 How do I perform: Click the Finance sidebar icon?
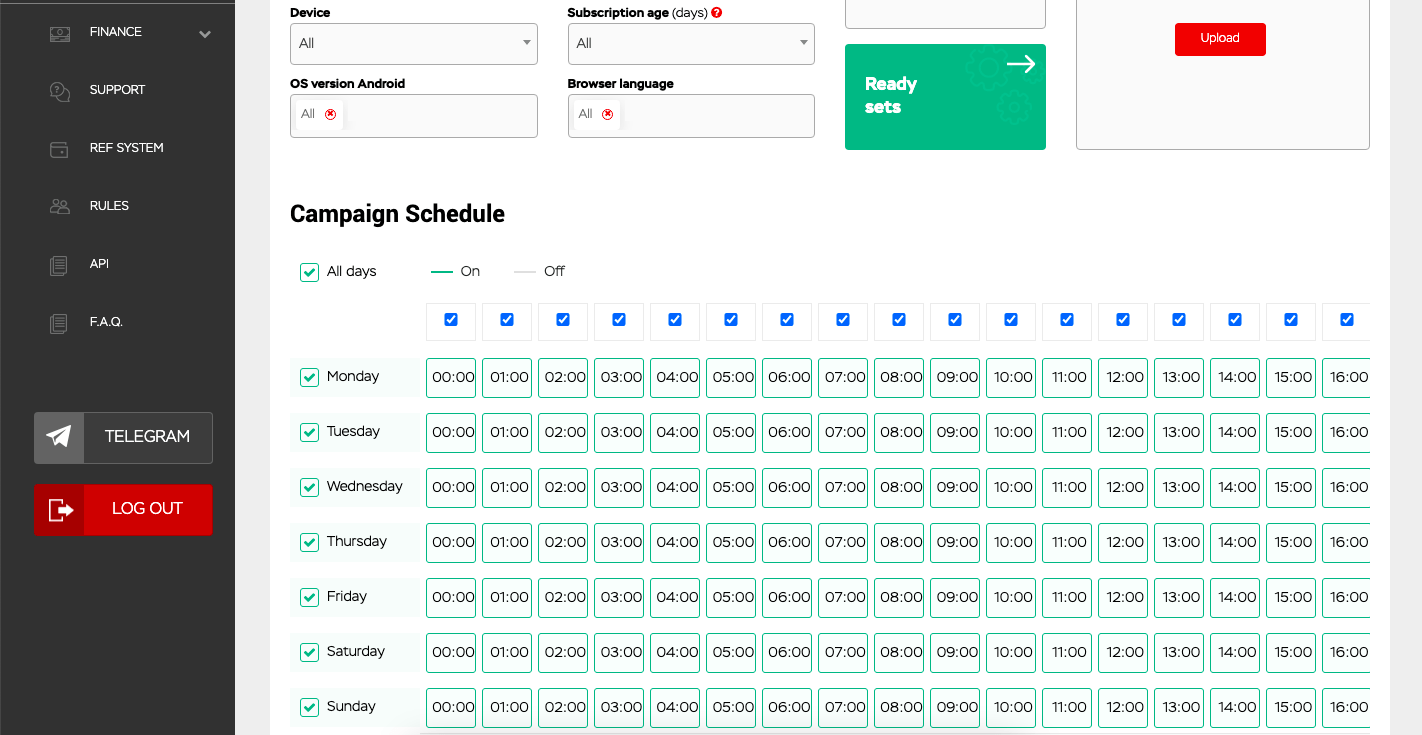[60, 33]
